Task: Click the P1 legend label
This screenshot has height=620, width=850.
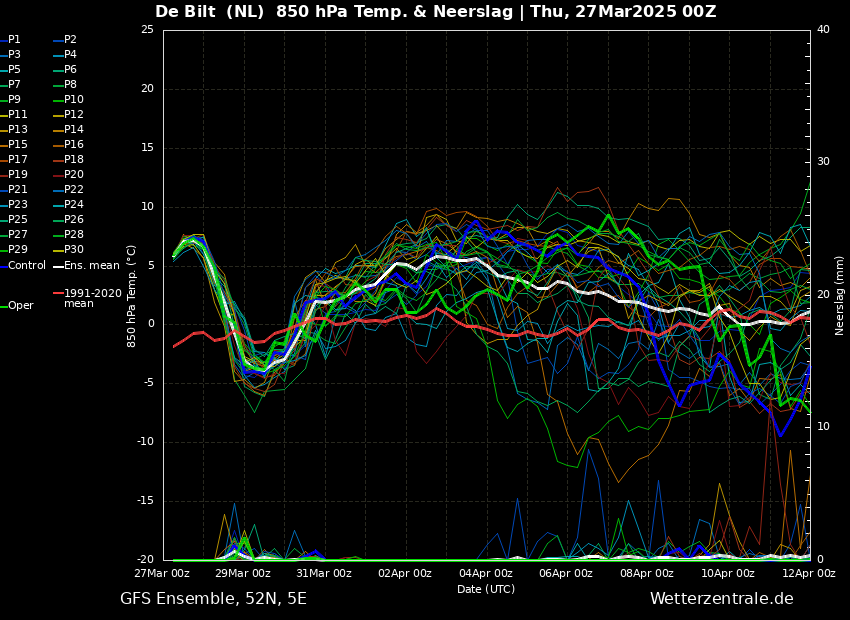Action: 14,40
